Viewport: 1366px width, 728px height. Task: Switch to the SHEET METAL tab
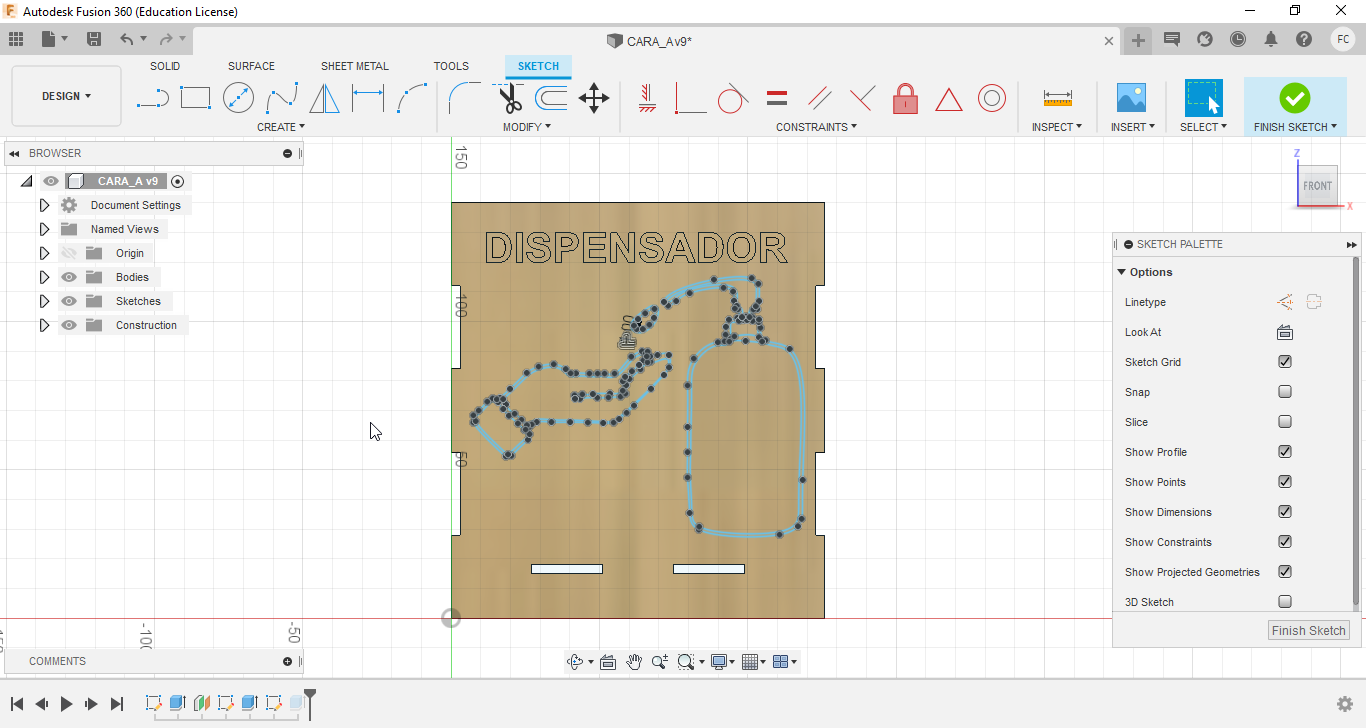[354, 66]
